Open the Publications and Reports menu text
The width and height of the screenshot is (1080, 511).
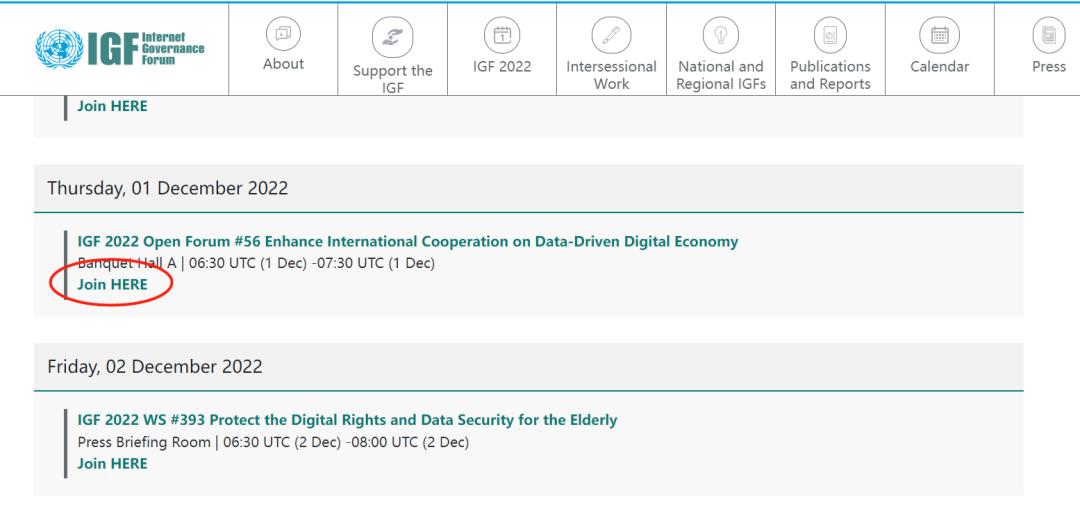click(x=830, y=75)
